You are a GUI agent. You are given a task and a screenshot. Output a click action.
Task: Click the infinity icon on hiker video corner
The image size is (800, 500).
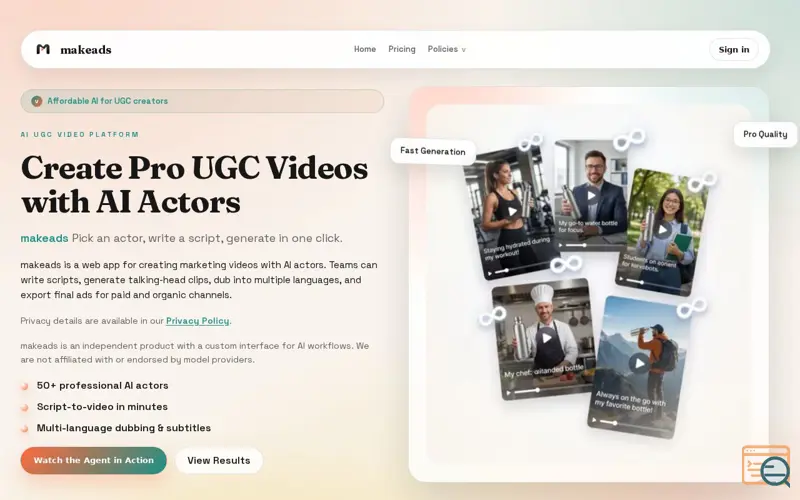point(692,308)
